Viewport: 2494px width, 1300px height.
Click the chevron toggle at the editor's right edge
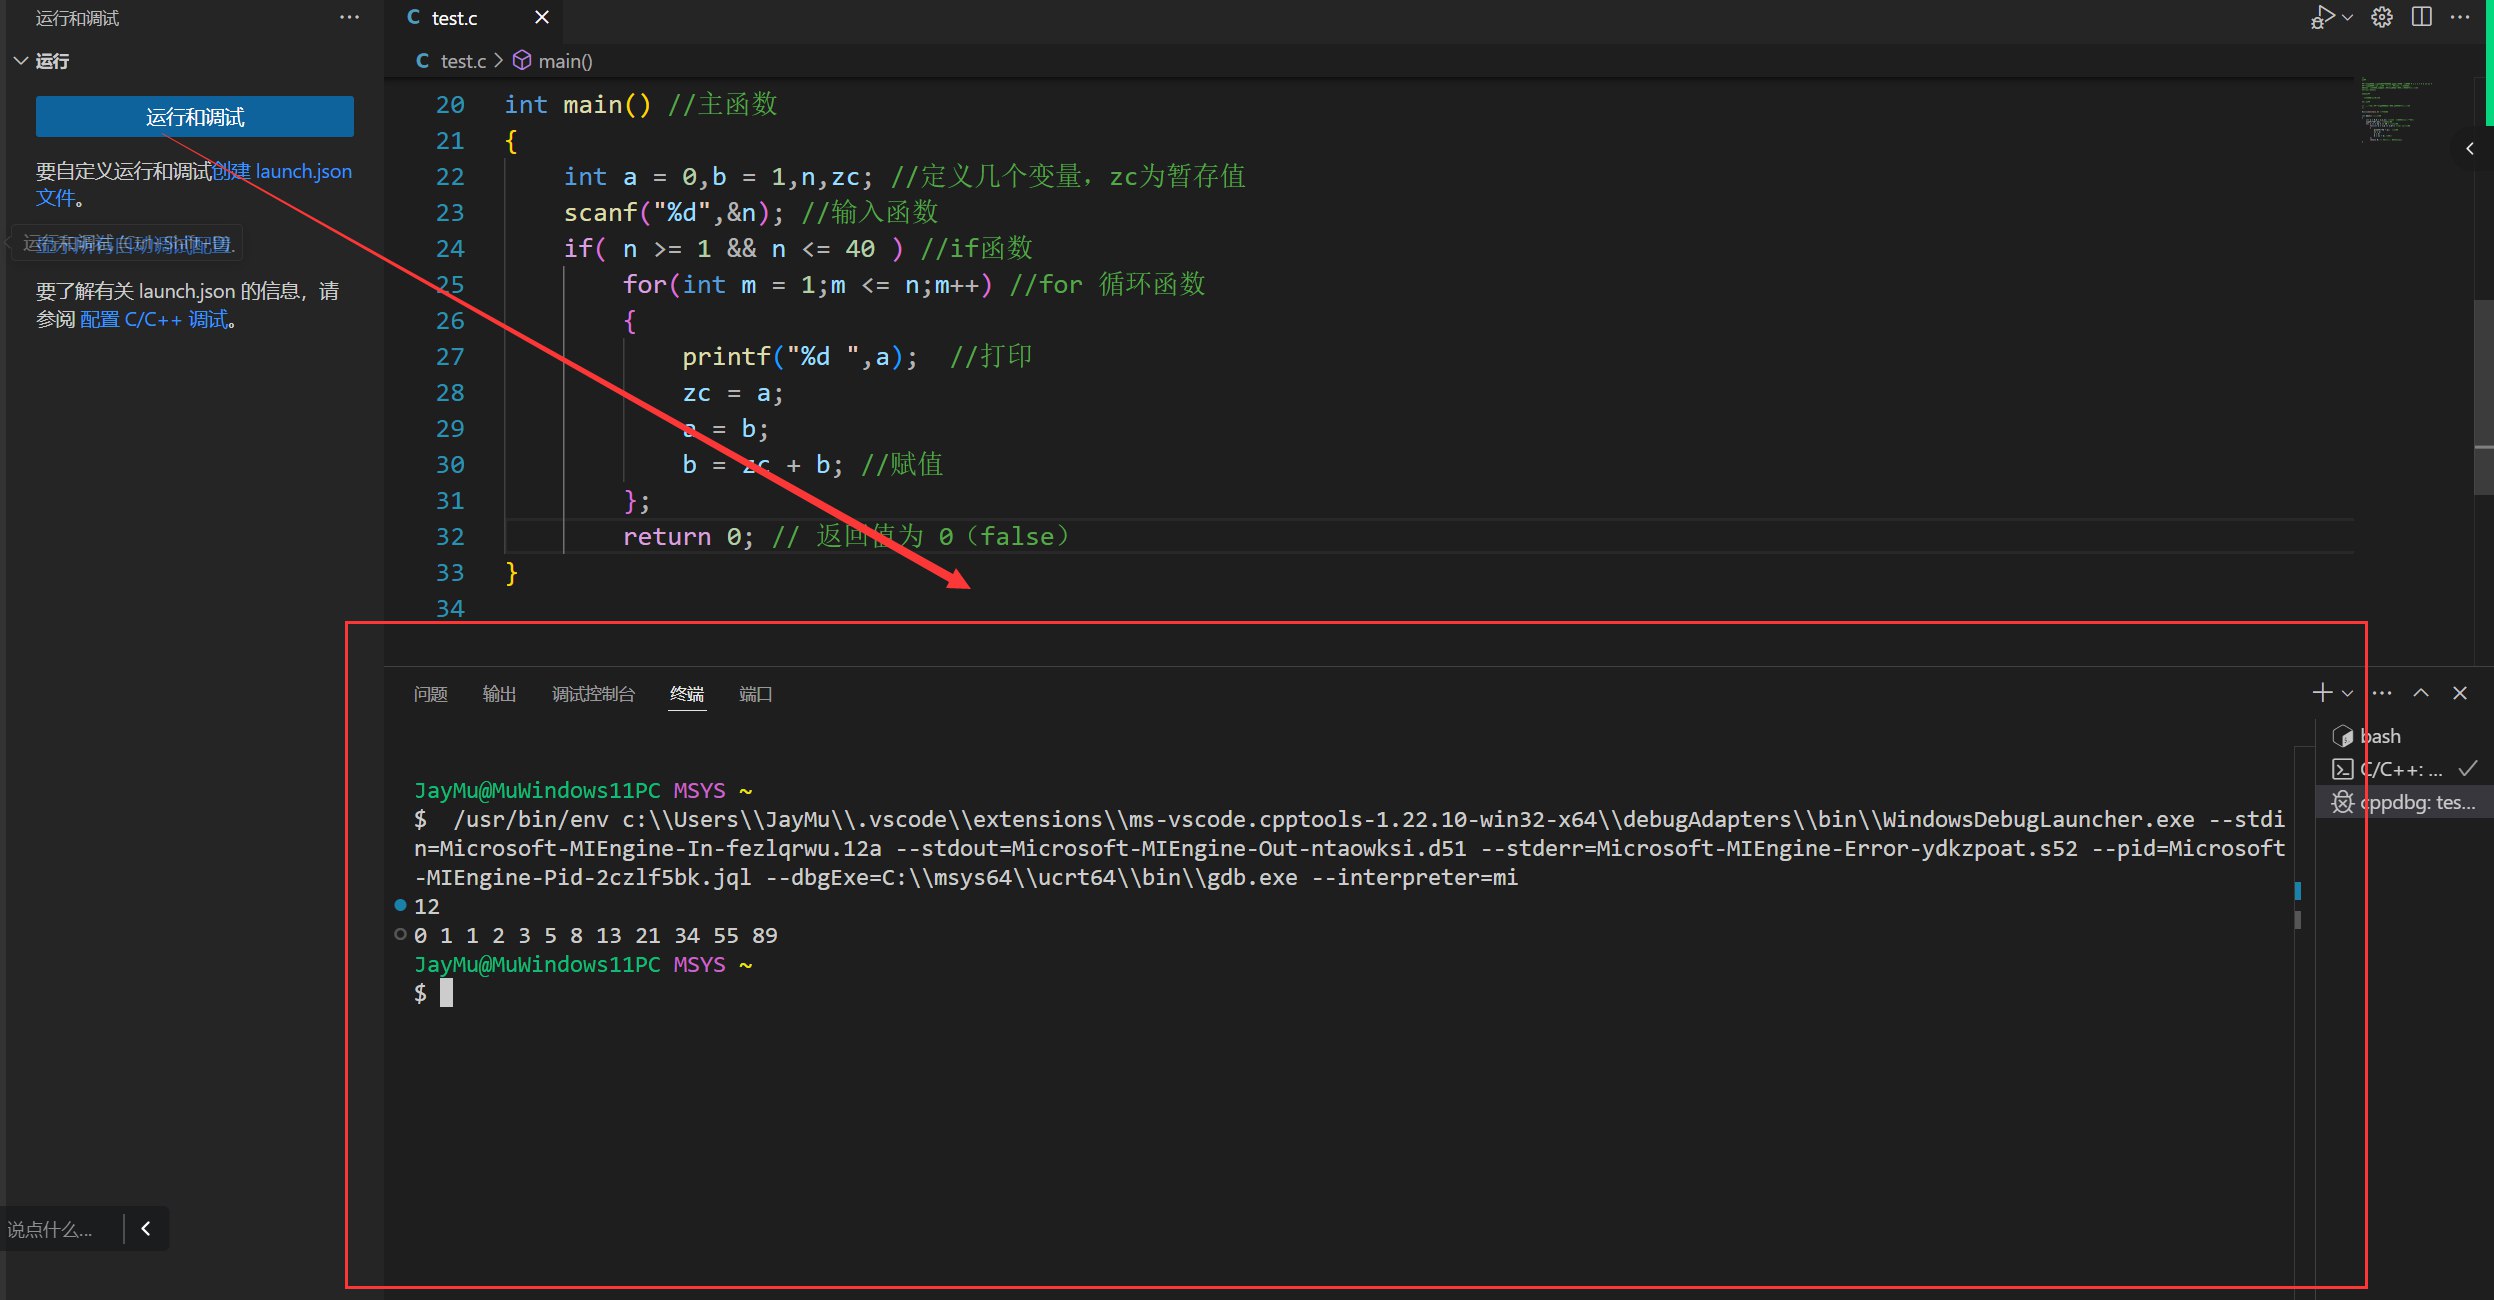[x=2470, y=149]
